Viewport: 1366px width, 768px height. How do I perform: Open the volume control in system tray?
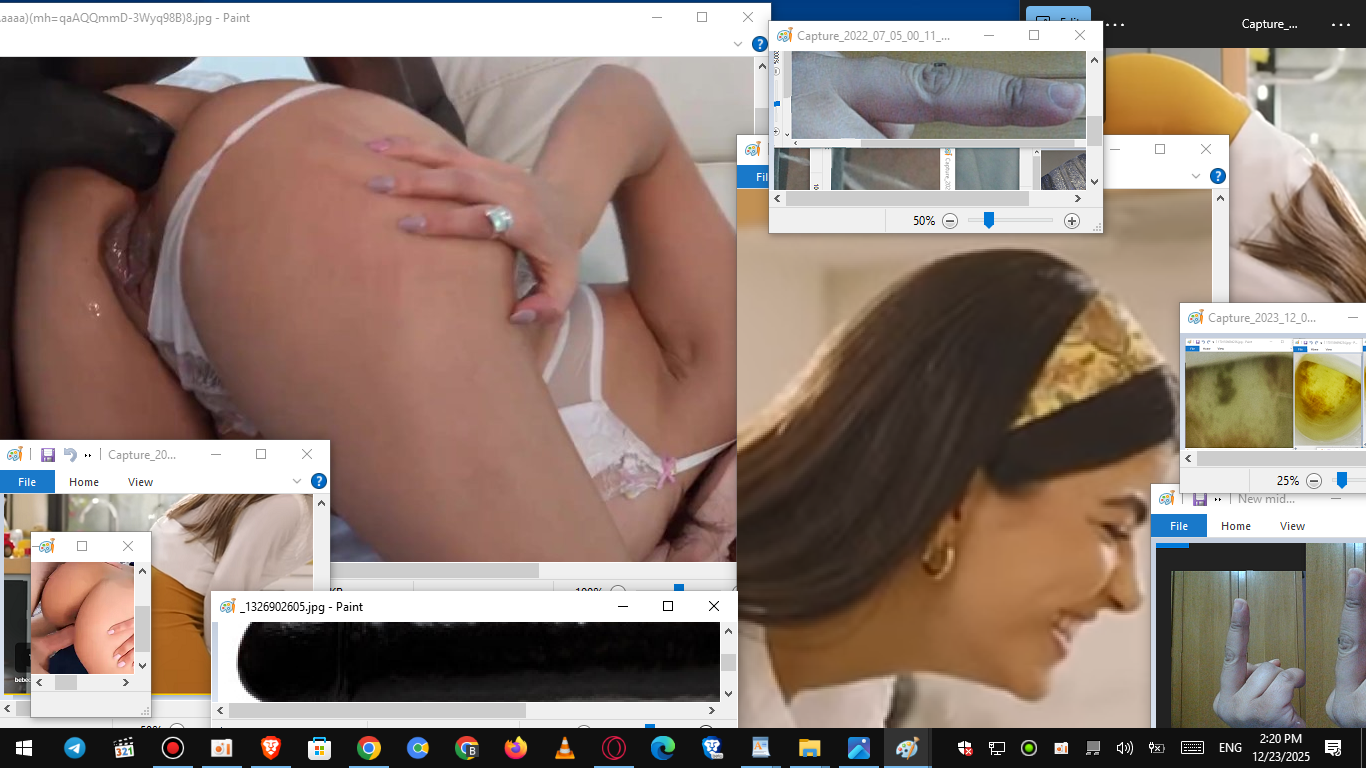pyautogui.click(x=1124, y=748)
